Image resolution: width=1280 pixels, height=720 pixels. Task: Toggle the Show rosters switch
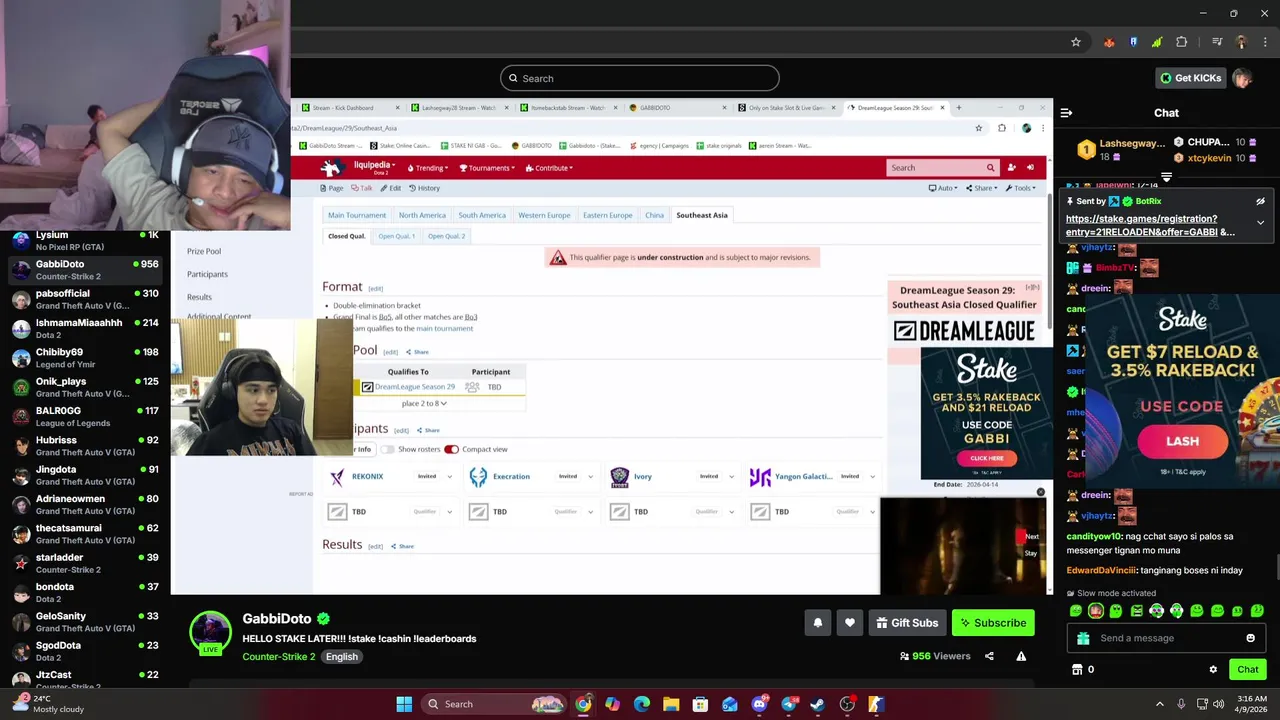387,449
